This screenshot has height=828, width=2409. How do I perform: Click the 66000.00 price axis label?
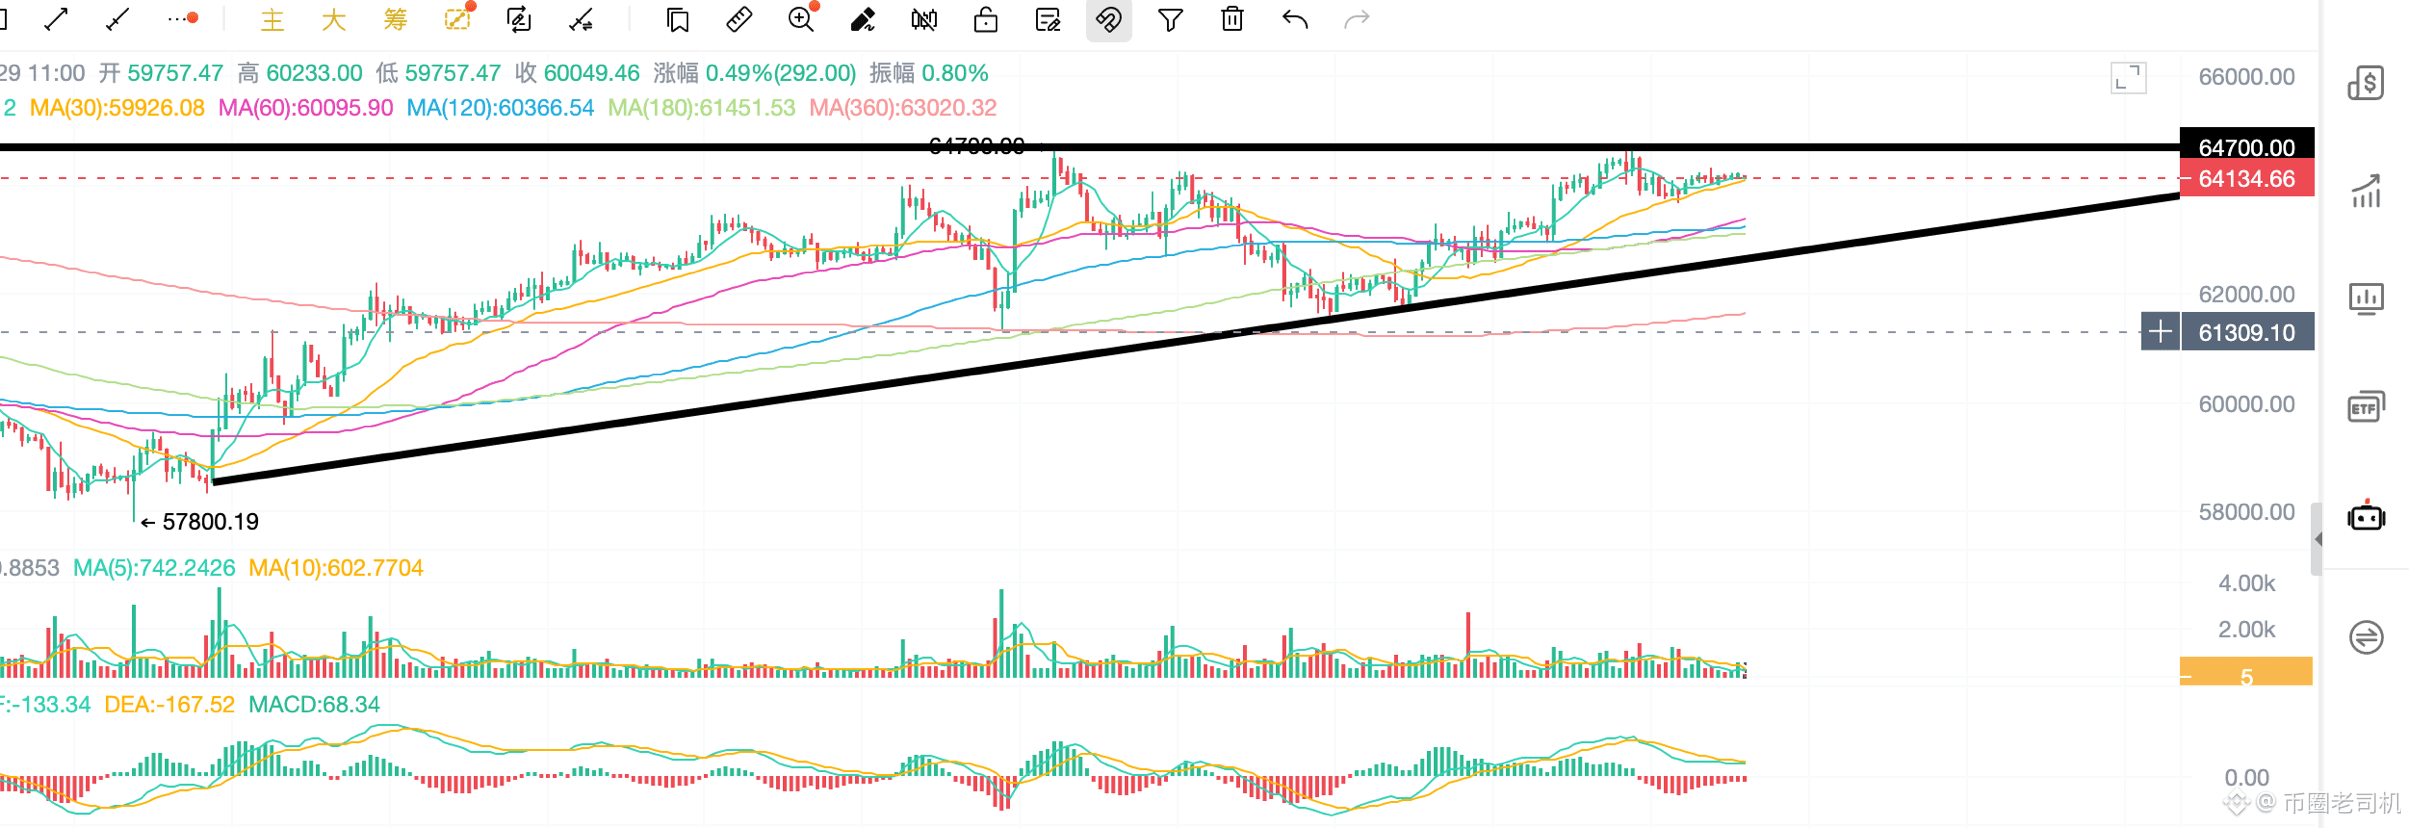(x=2247, y=77)
